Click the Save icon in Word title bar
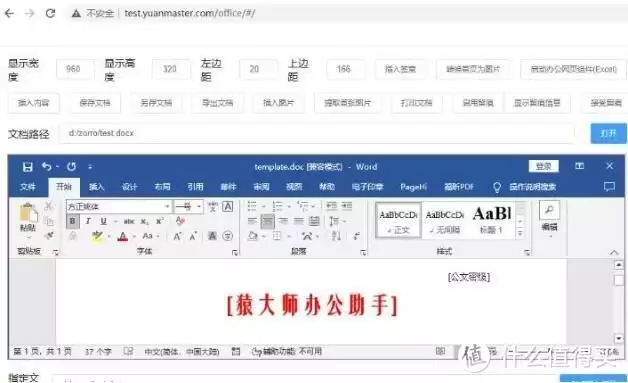The height and width of the screenshot is (383, 628). tap(27, 167)
